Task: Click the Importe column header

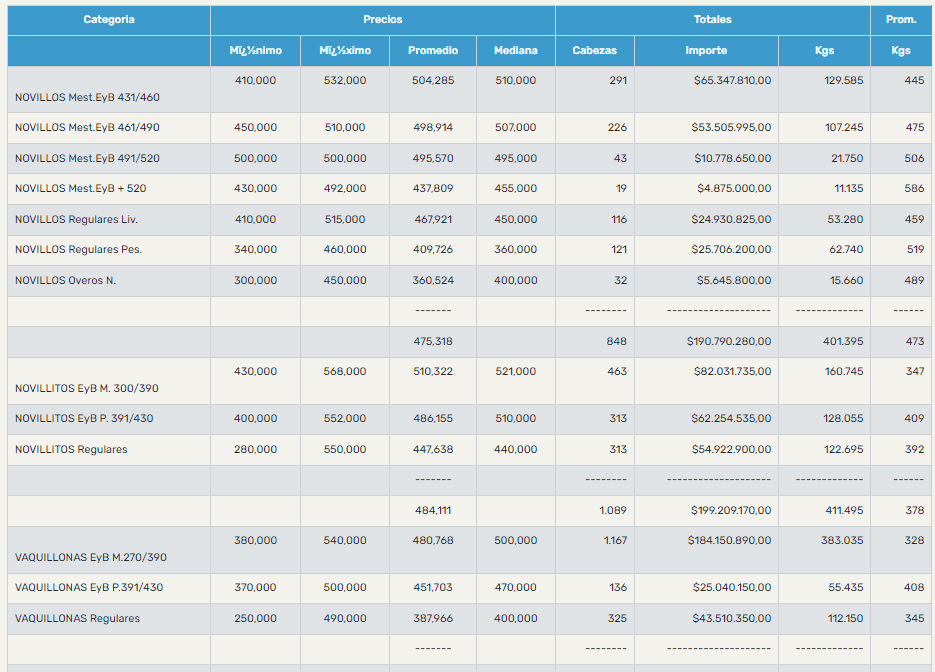Action: pyautogui.click(x=706, y=51)
